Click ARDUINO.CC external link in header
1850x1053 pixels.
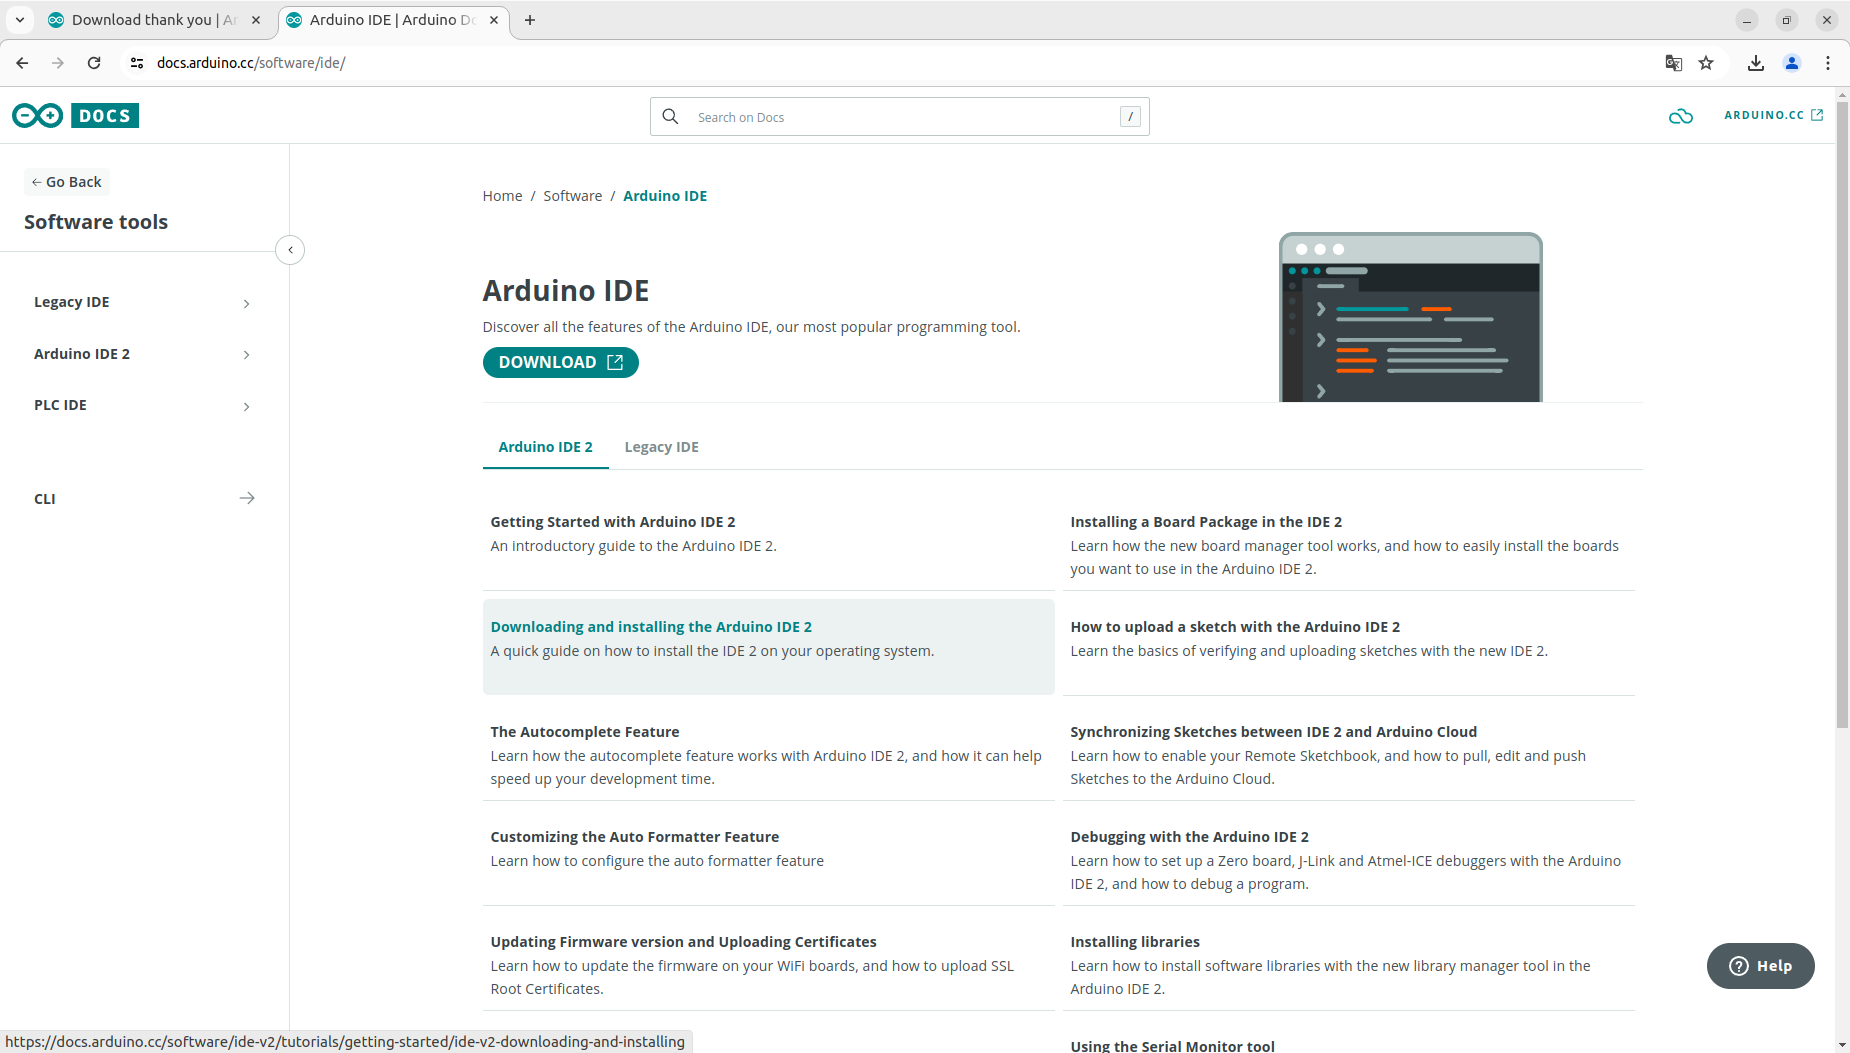(1771, 115)
